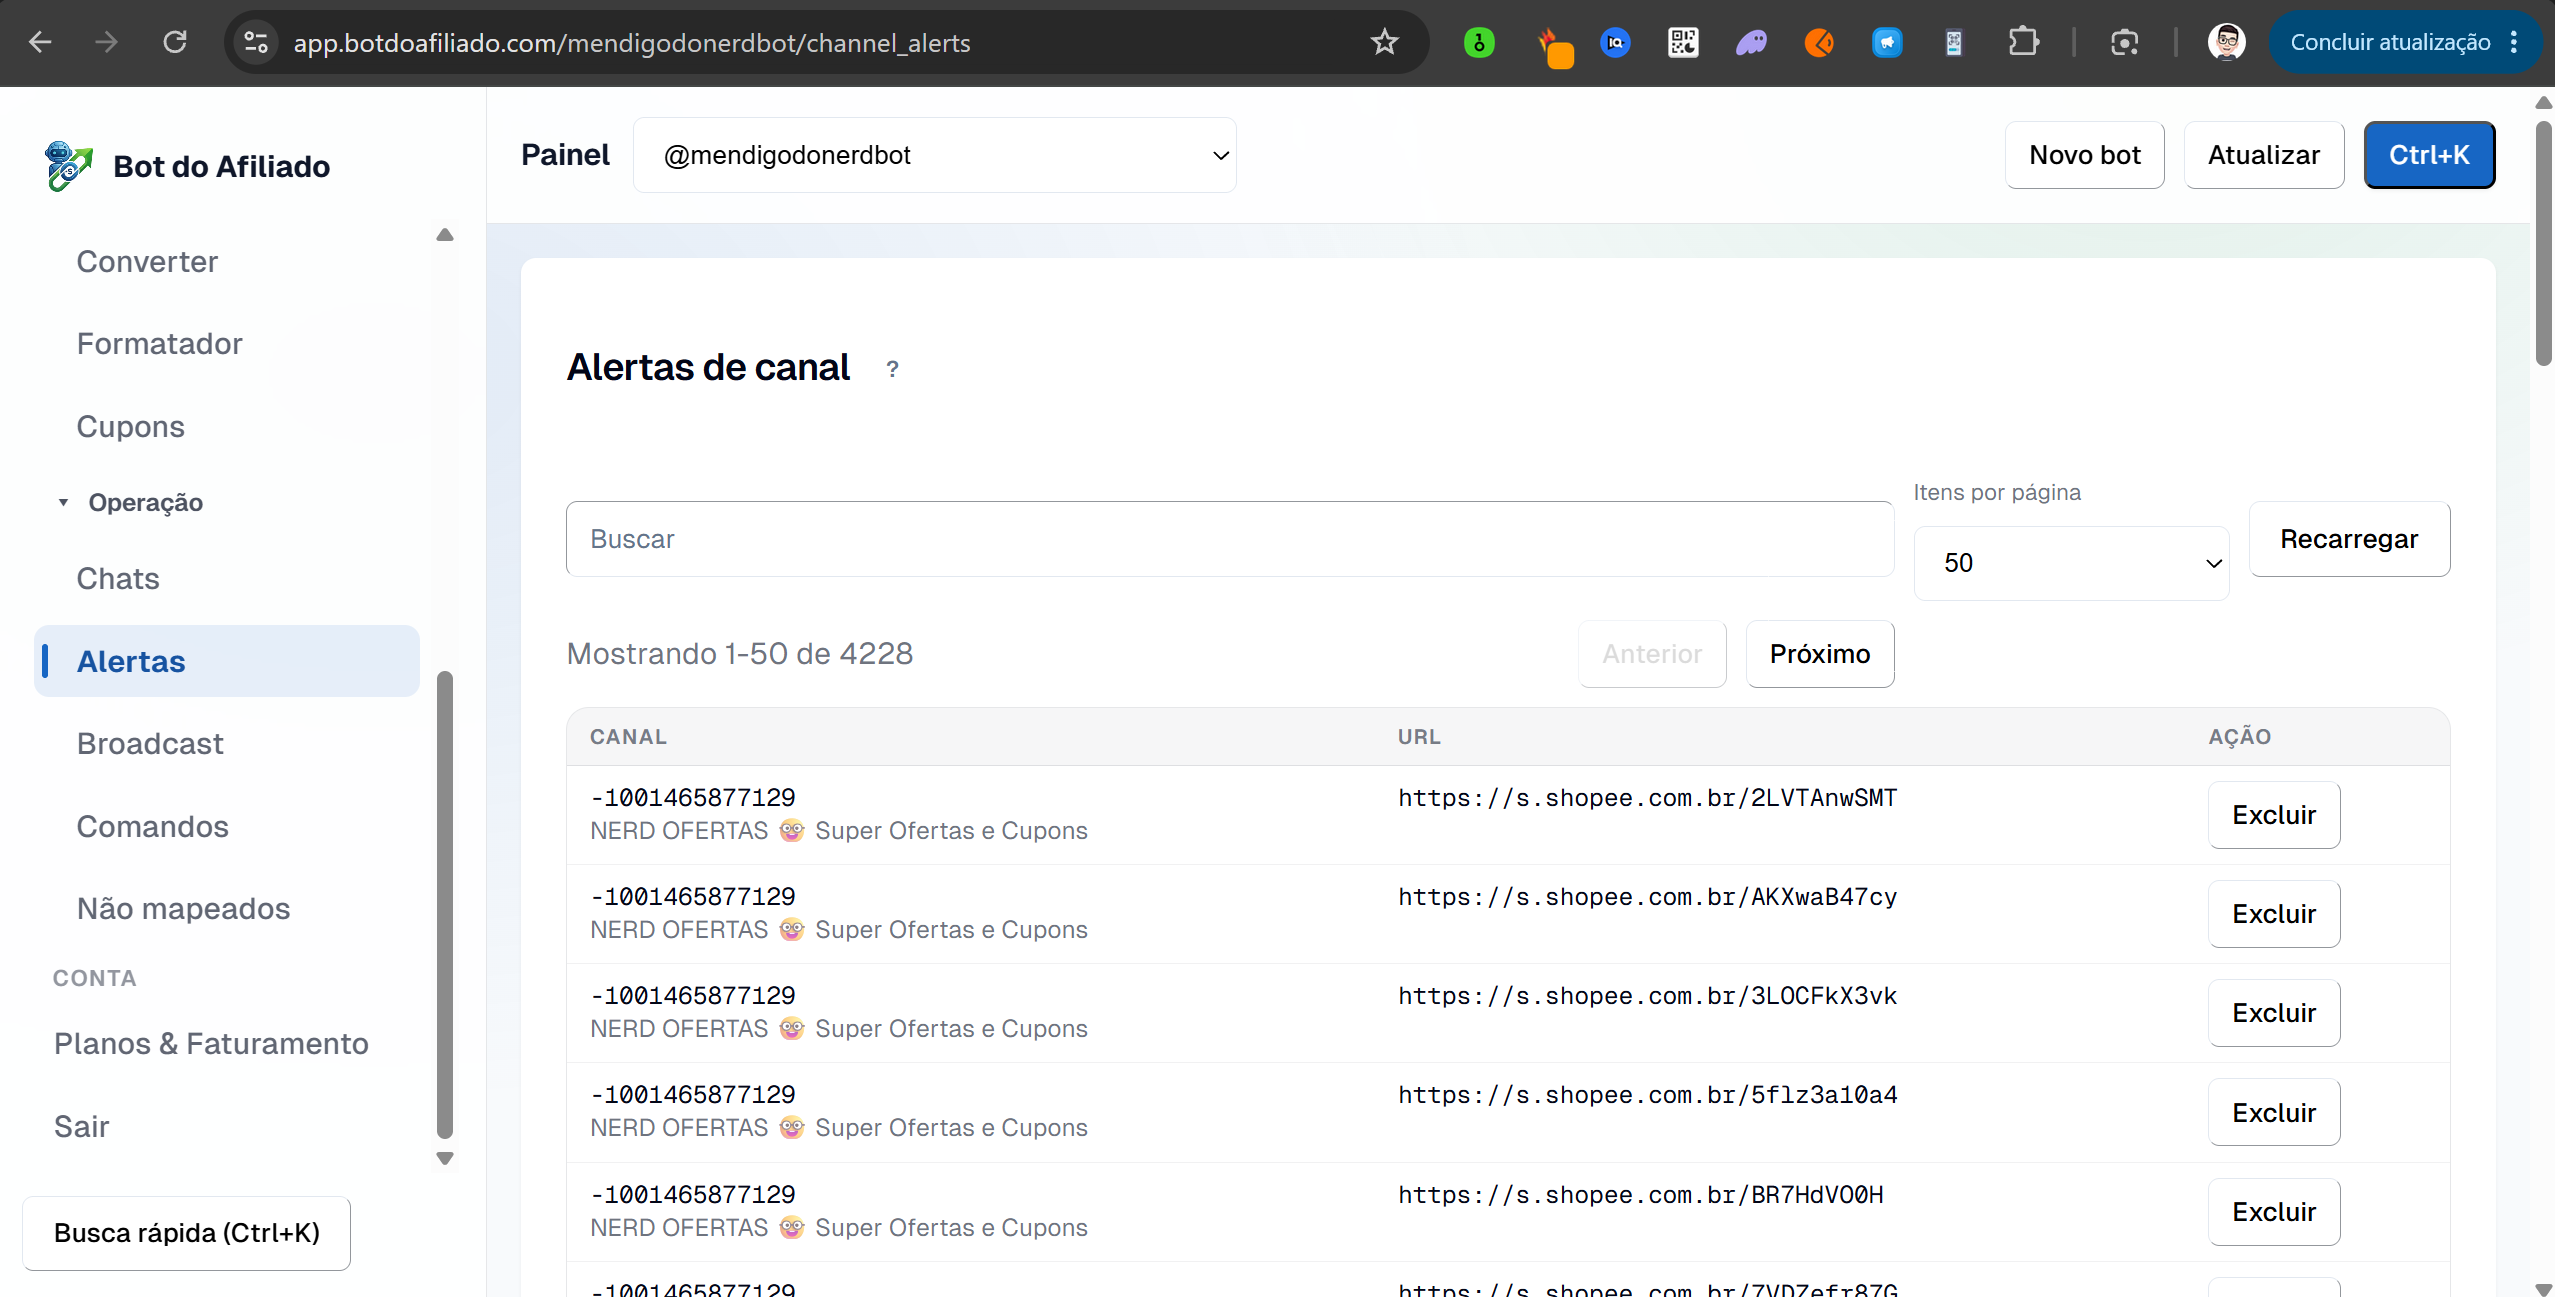Click the page vertical scrollbar thumb
The image size is (2555, 1297).
pos(2544,242)
